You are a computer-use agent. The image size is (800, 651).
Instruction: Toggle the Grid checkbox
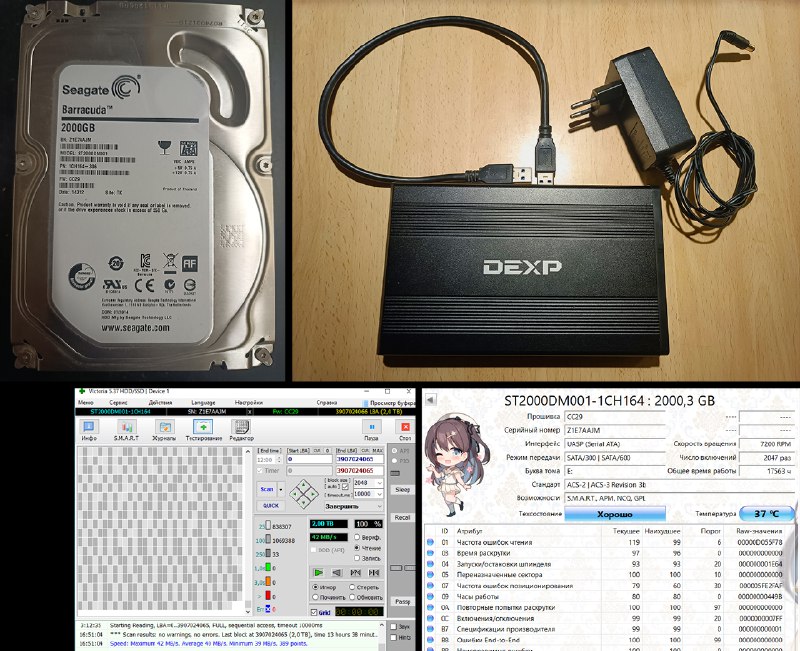pos(314,612)
